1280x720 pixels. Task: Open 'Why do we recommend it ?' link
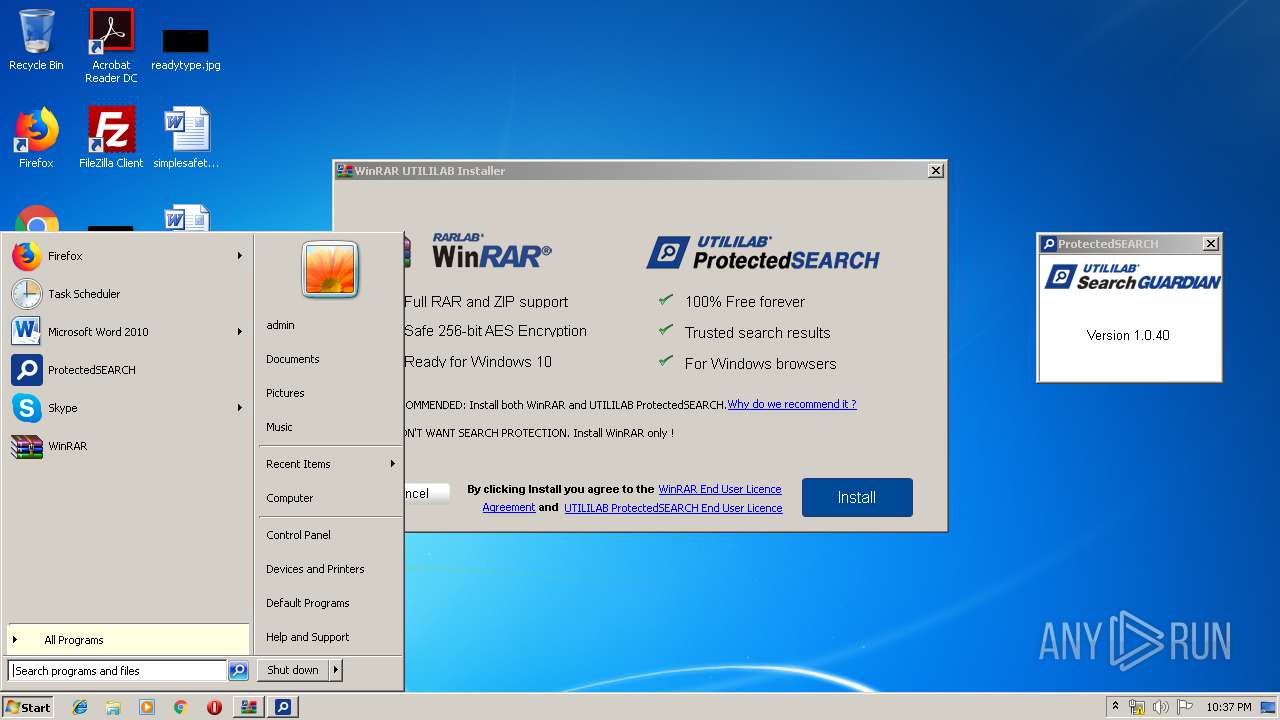coord(792,404)
